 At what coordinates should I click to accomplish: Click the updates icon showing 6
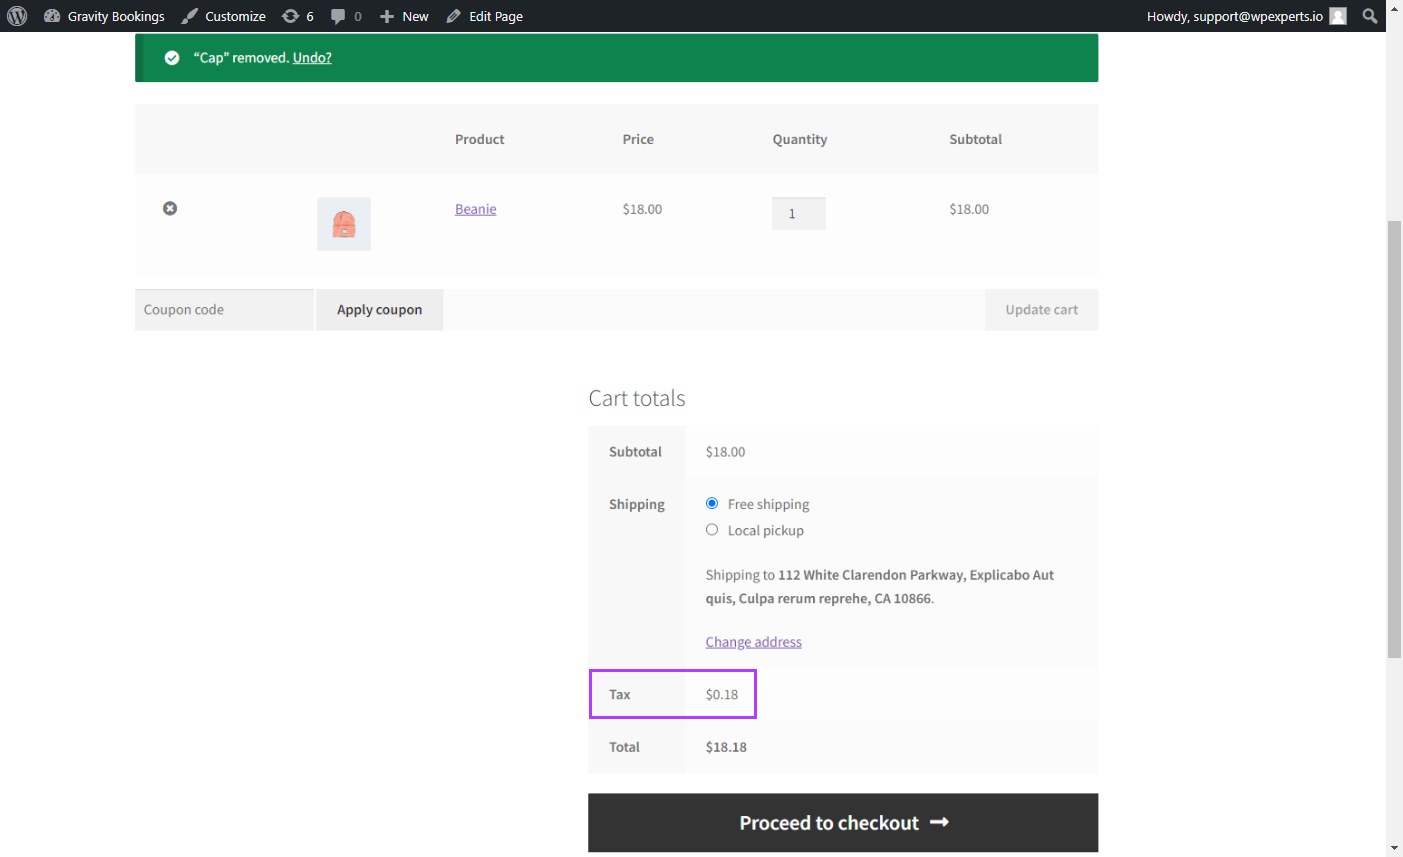pyautogui.click(x=290, y=16)
